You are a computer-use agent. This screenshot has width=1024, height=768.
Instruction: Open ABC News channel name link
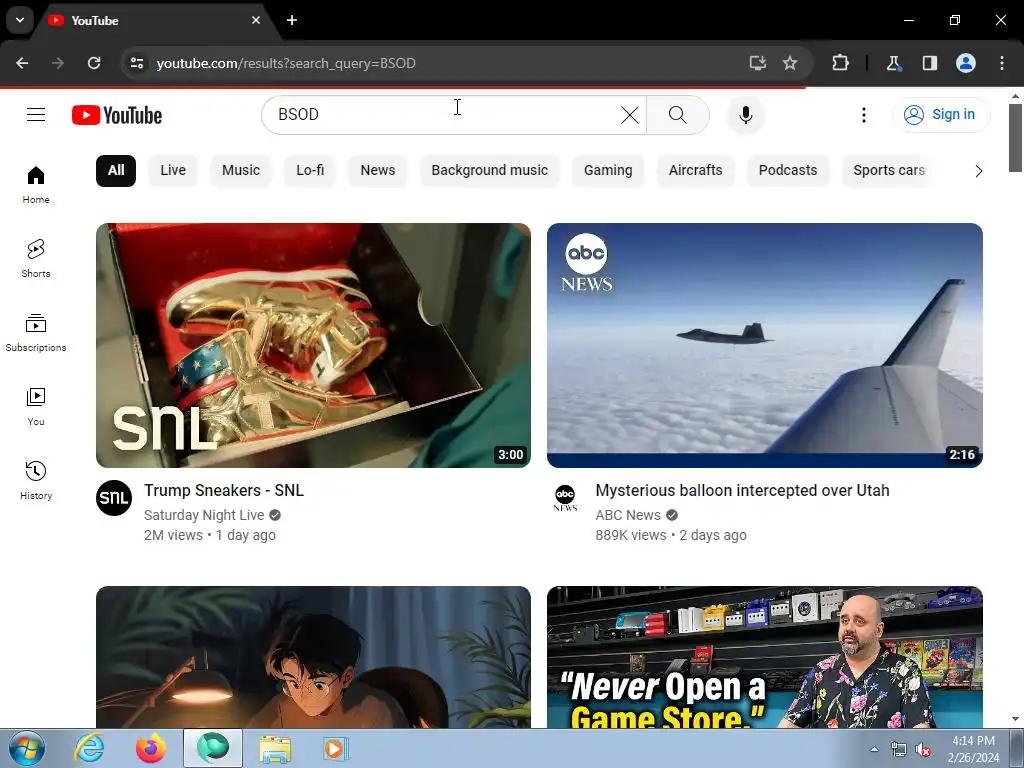point(628,515)
